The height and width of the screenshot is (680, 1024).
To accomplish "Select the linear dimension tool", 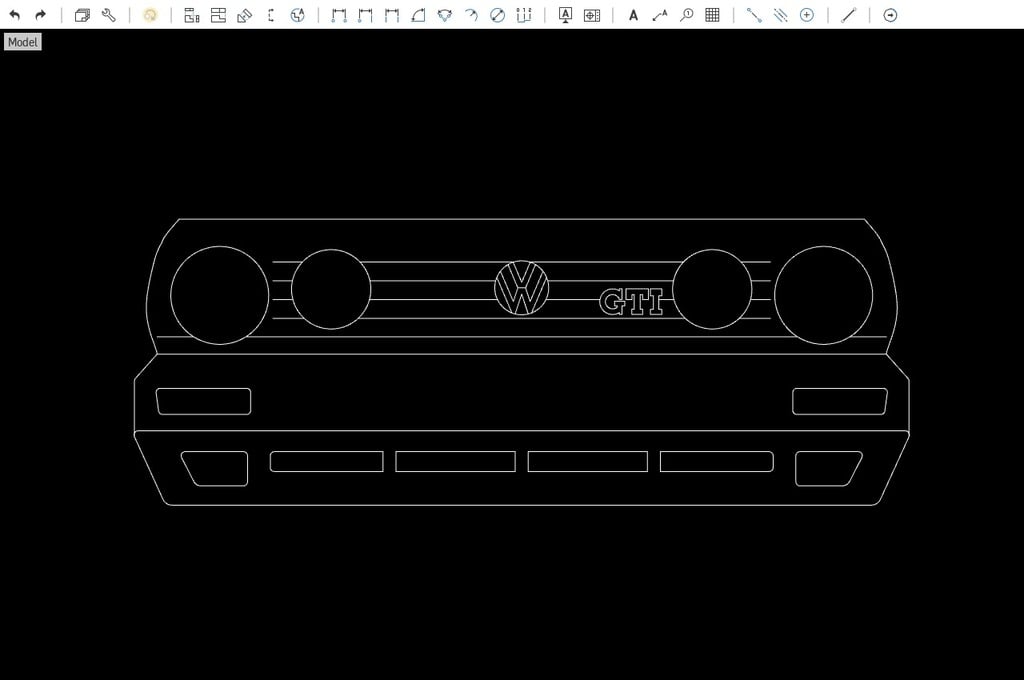I will point(338,15).
